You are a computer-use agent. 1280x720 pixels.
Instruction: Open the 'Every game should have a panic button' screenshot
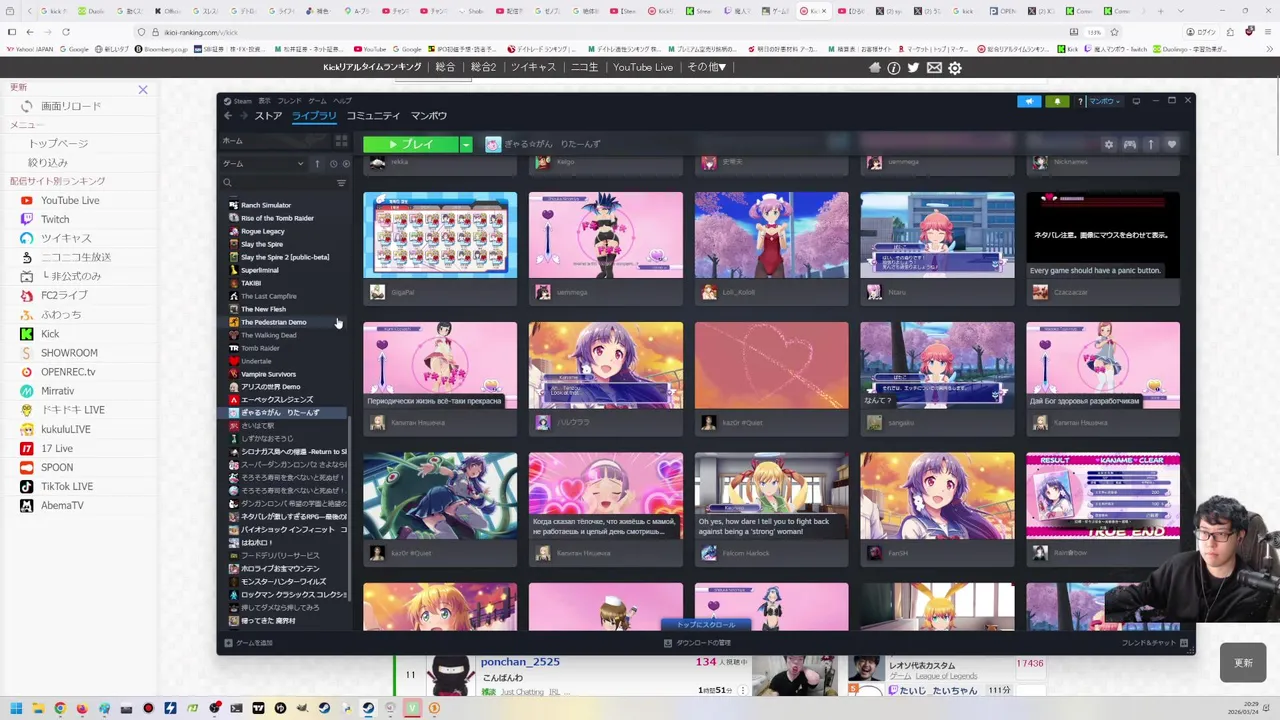pos(1103,235)
